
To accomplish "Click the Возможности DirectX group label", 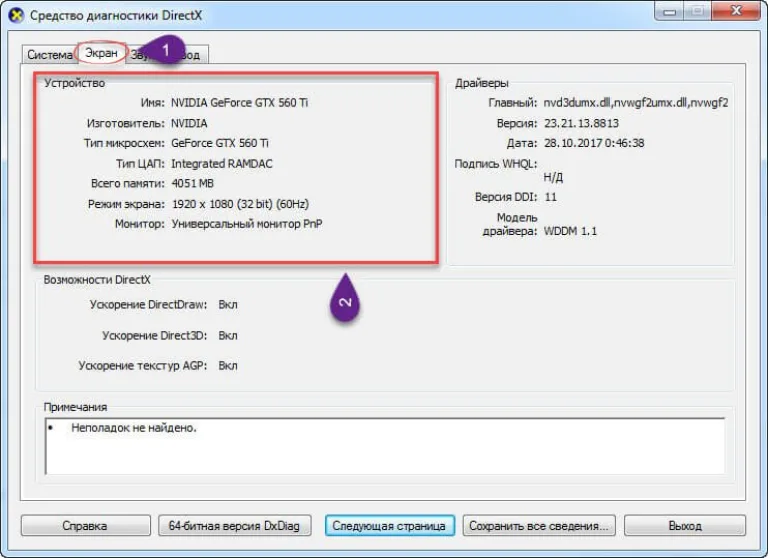I will click(x=97, y=280).
